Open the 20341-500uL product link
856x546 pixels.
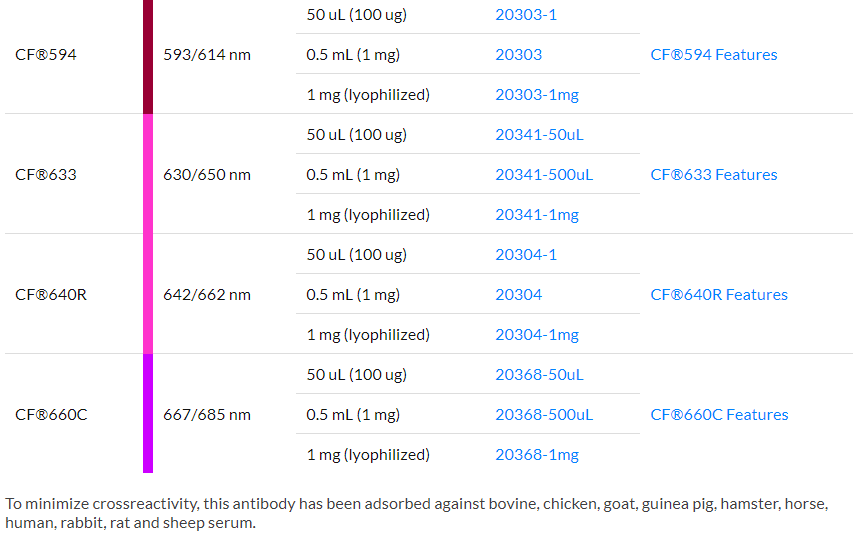[x=544, y=175]
